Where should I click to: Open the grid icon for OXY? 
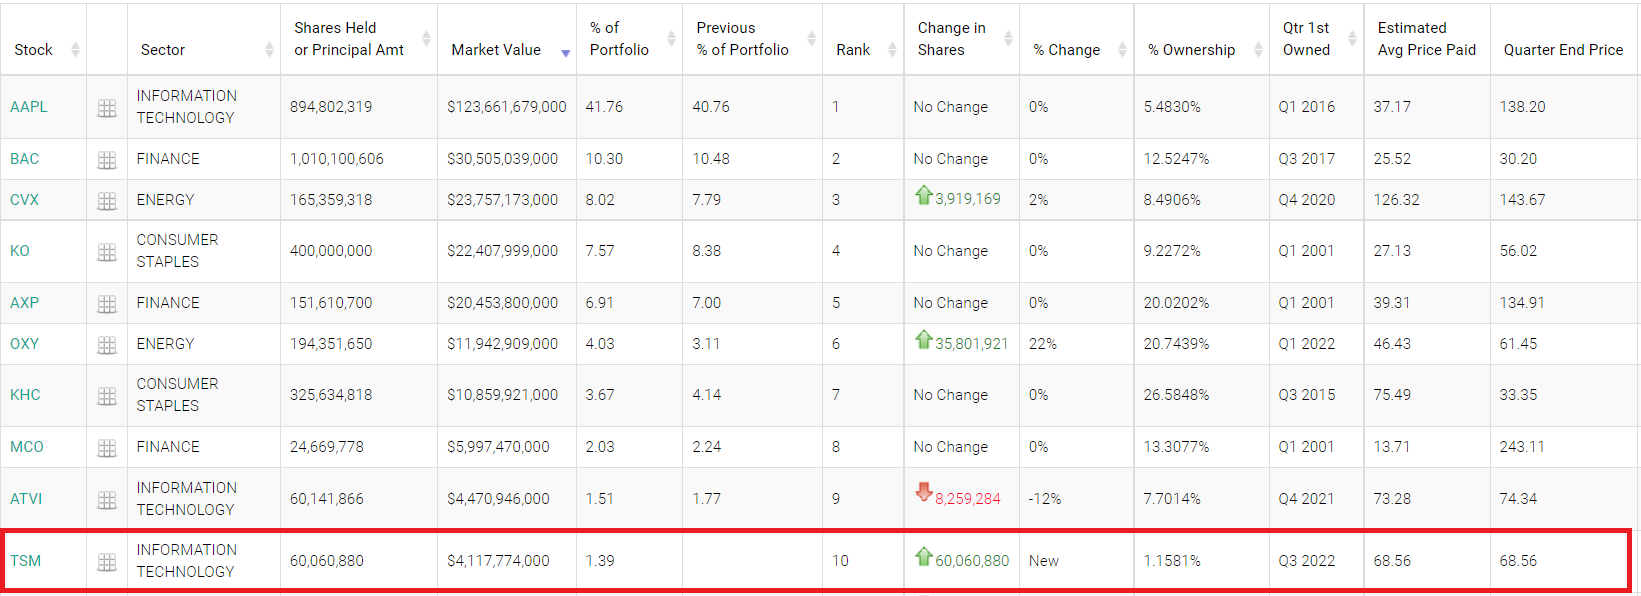107,345
